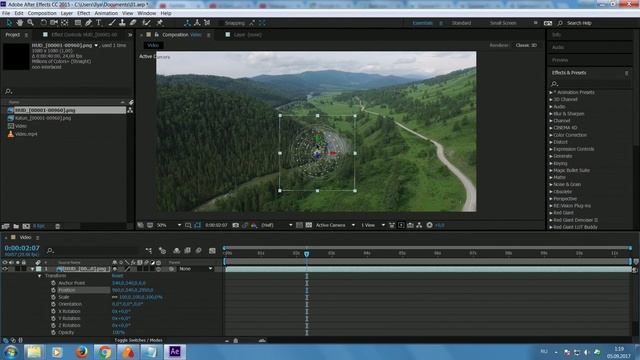Create new composition from Project panel
The height and width of the screenshot is (360, 640).
pos(26,226)
